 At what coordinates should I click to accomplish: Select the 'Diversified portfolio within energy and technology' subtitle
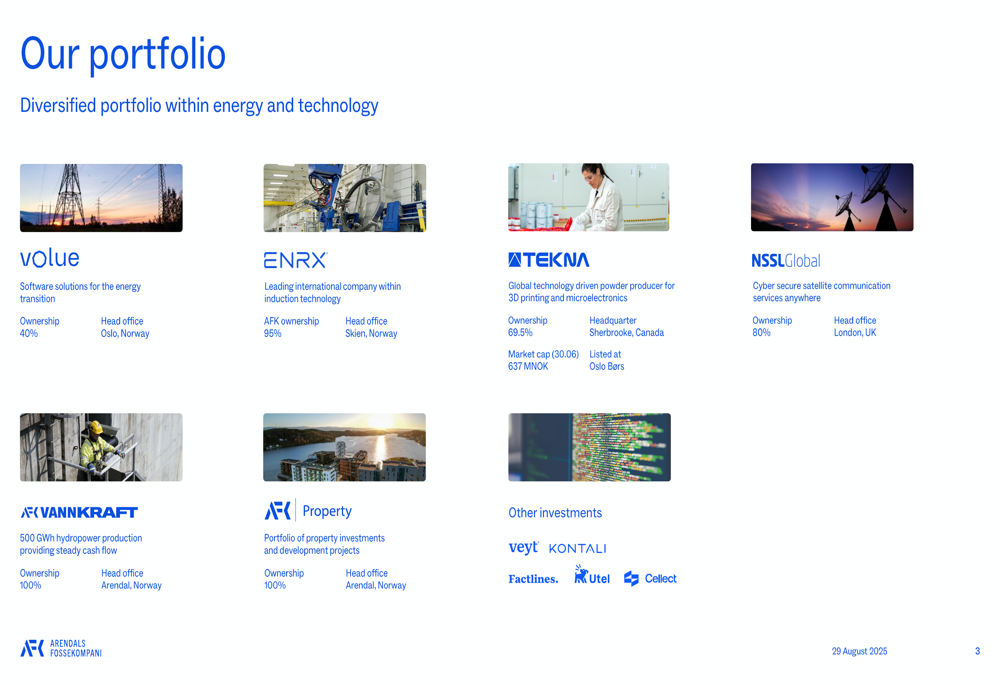[x=199, y=105]
